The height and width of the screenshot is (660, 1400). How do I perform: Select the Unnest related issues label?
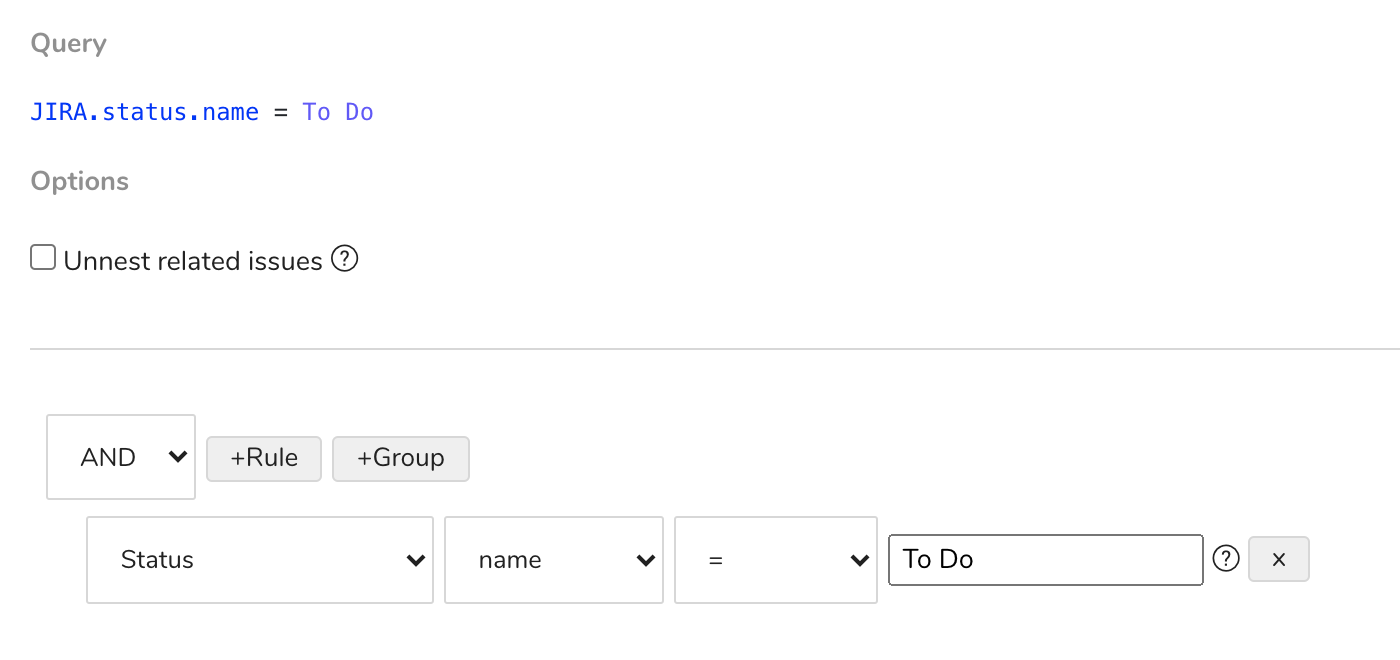193,261
